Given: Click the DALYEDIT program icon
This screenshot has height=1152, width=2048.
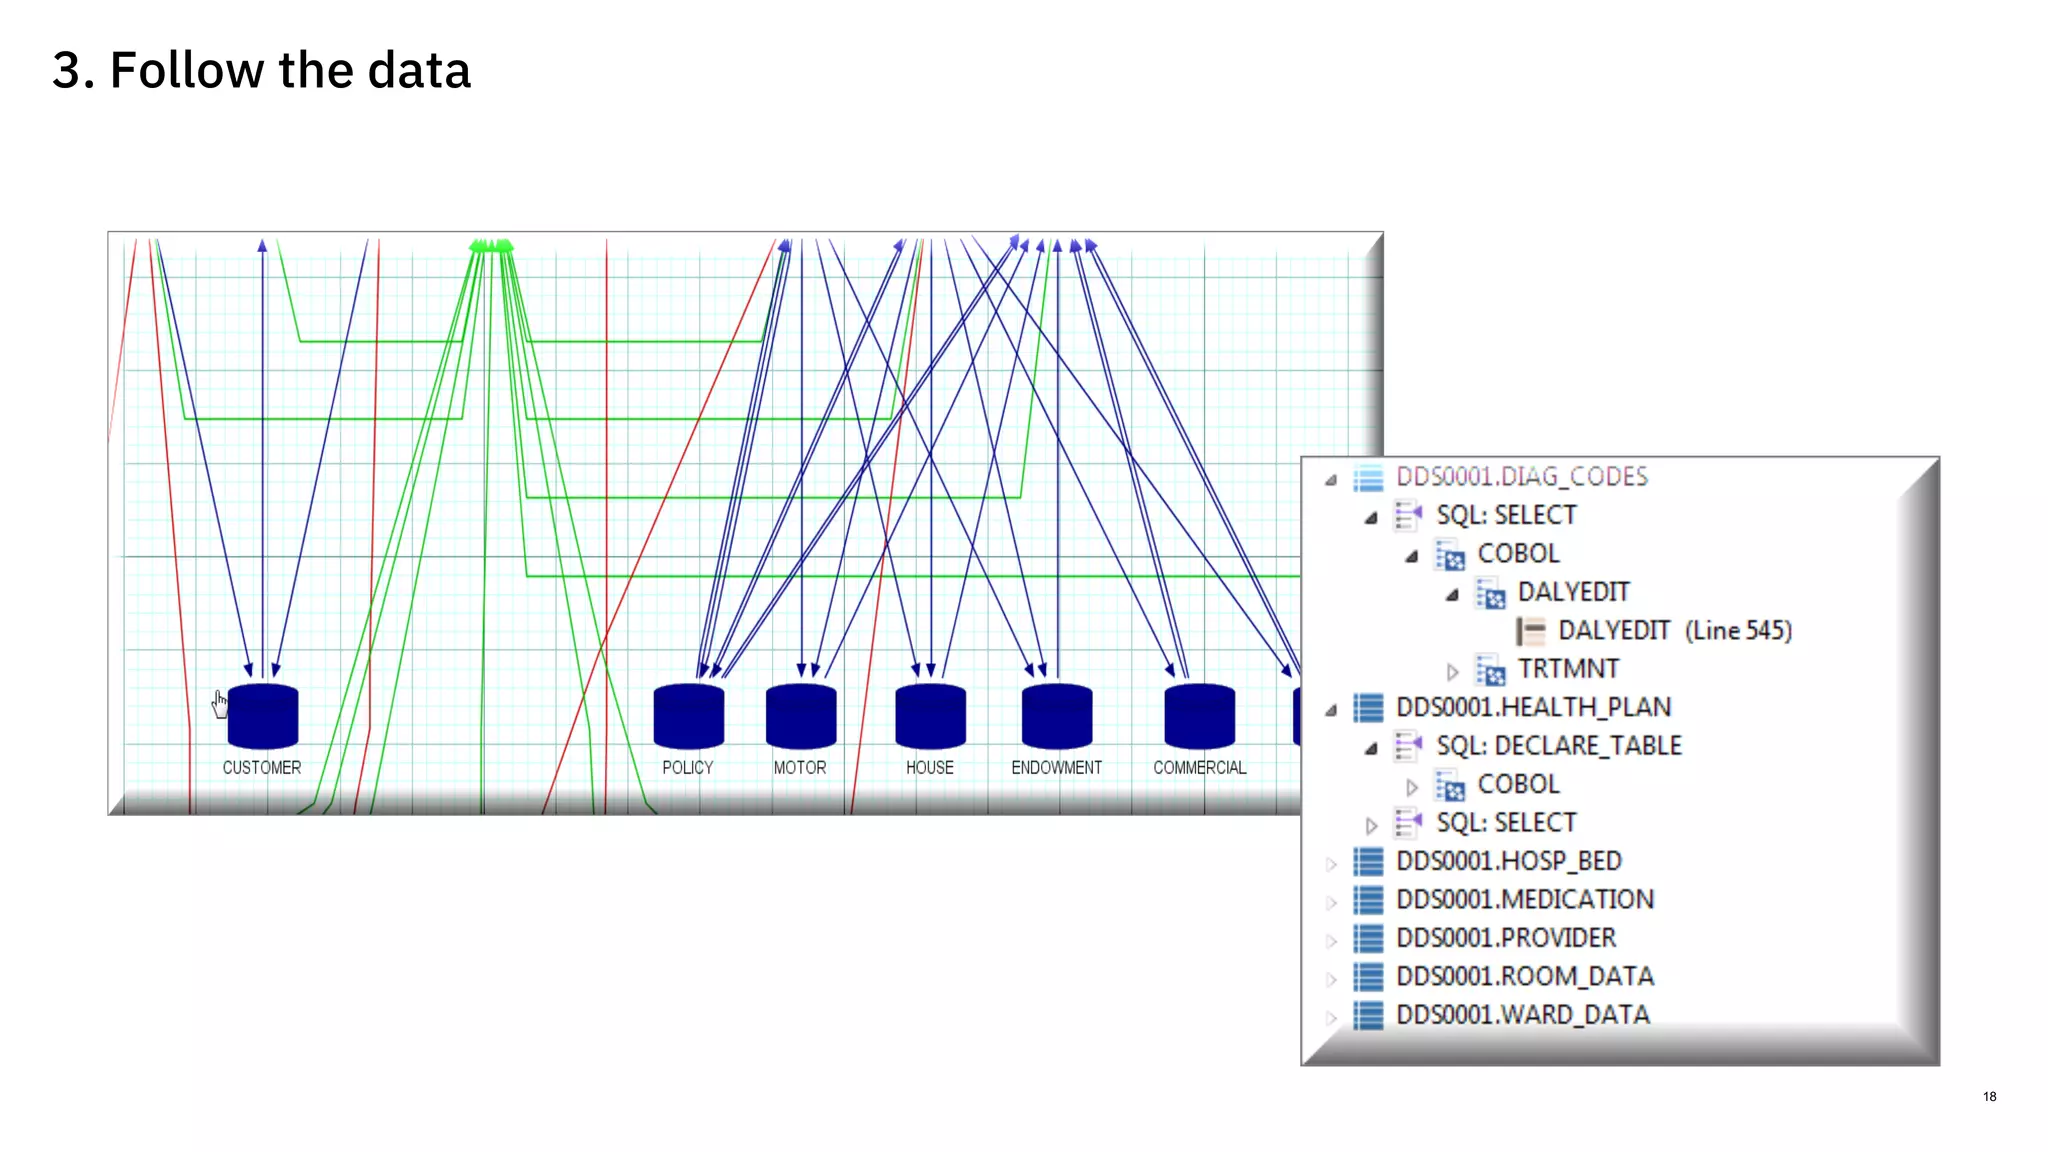Looking at the screenshot, I should (1490, 593).
